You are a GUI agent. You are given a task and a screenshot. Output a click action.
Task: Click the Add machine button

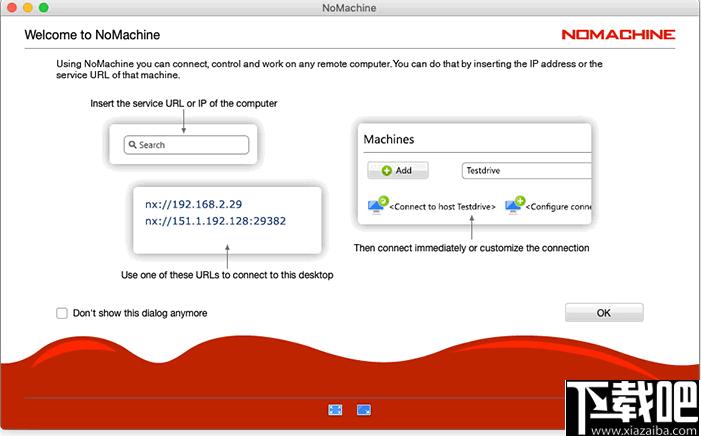click(x=397, y=170)
